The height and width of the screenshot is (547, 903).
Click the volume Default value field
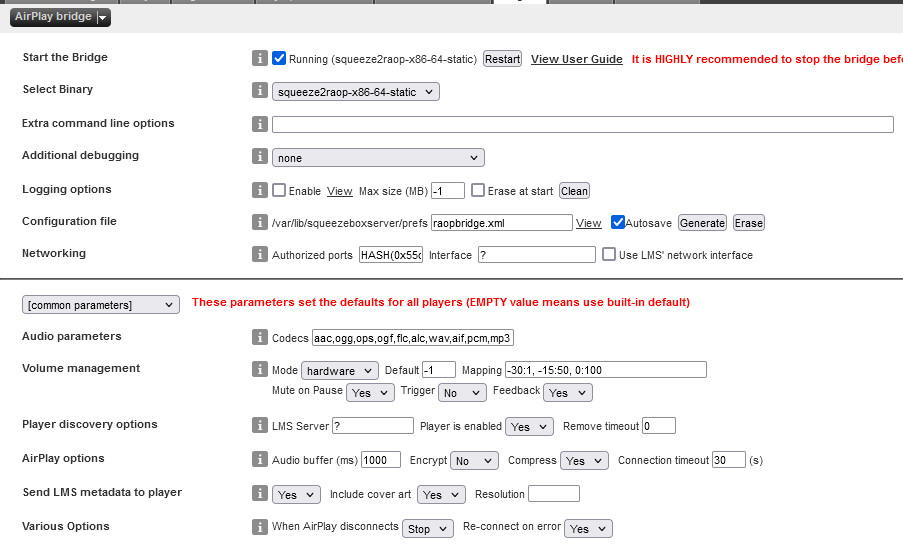439,370
